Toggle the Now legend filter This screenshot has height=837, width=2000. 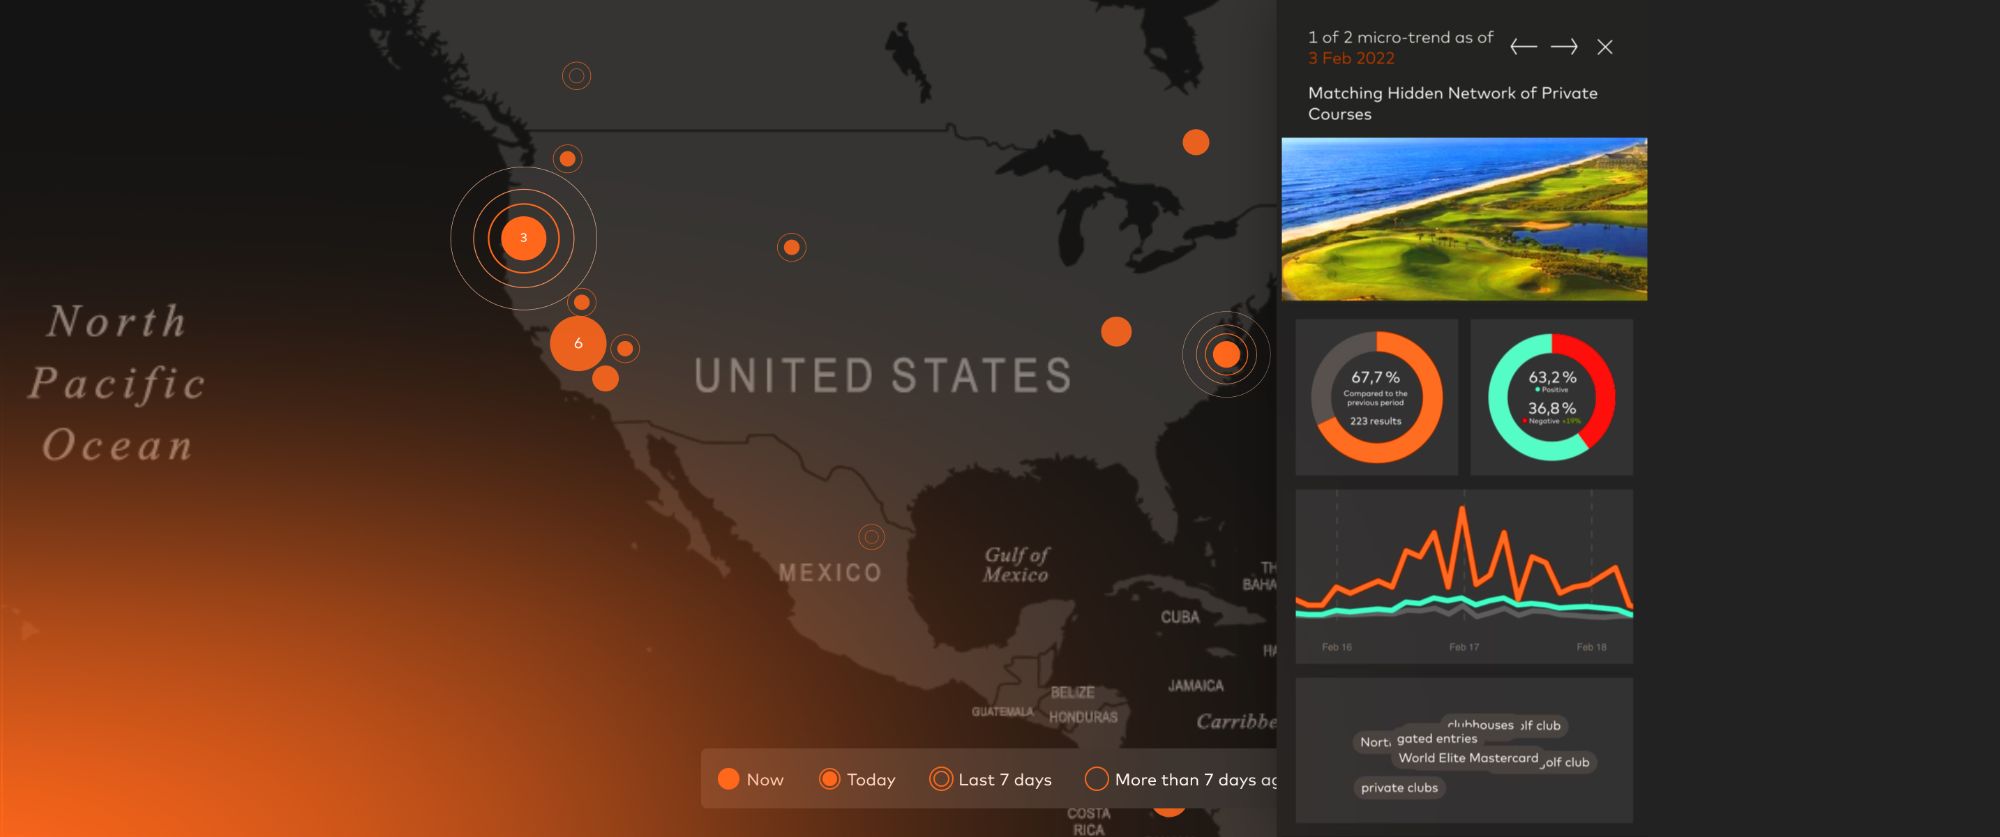click(x=750, y=779)
